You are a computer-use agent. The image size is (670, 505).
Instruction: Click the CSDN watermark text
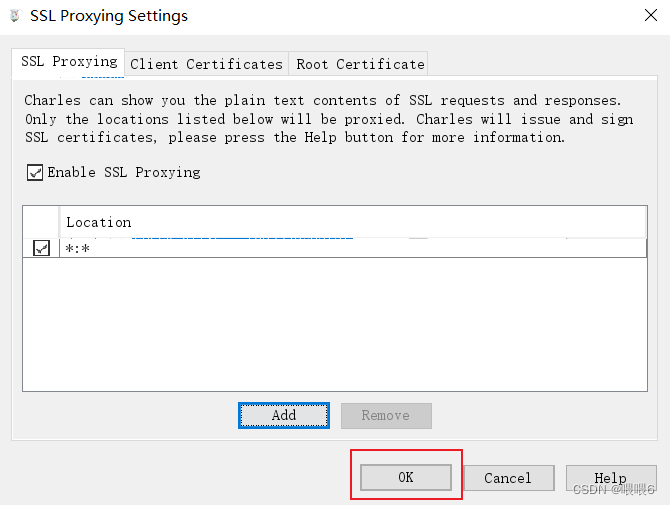610,490
